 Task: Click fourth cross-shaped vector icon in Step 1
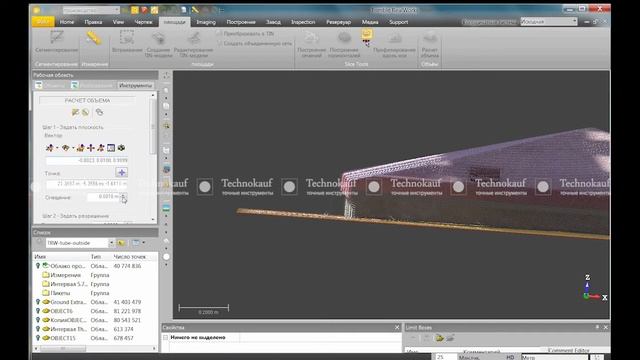tap(91, 148)
